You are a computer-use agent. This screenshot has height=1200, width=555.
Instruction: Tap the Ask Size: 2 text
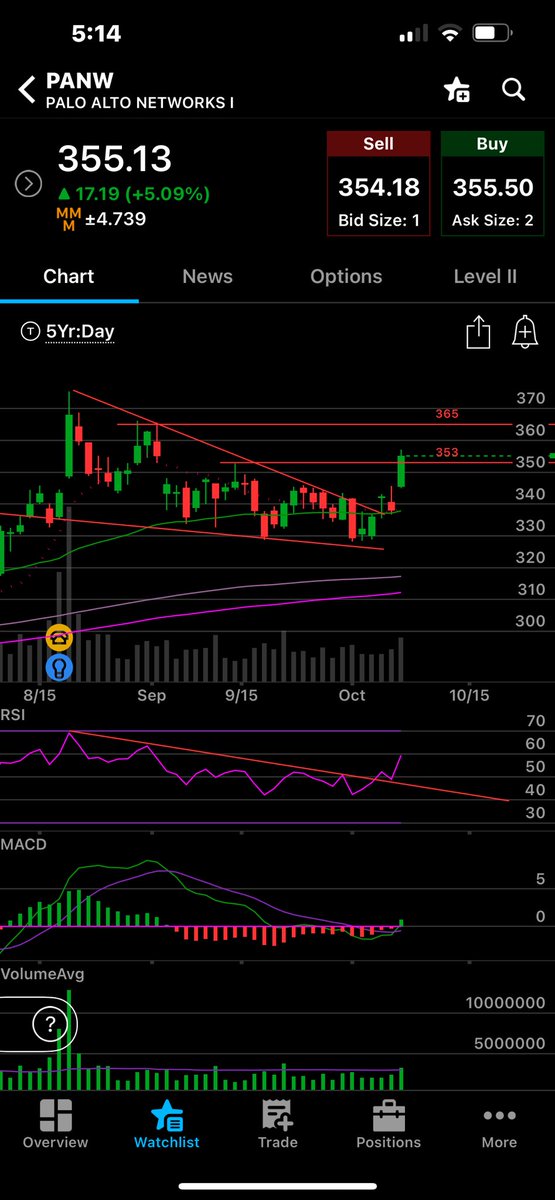(x=492, y=221)
